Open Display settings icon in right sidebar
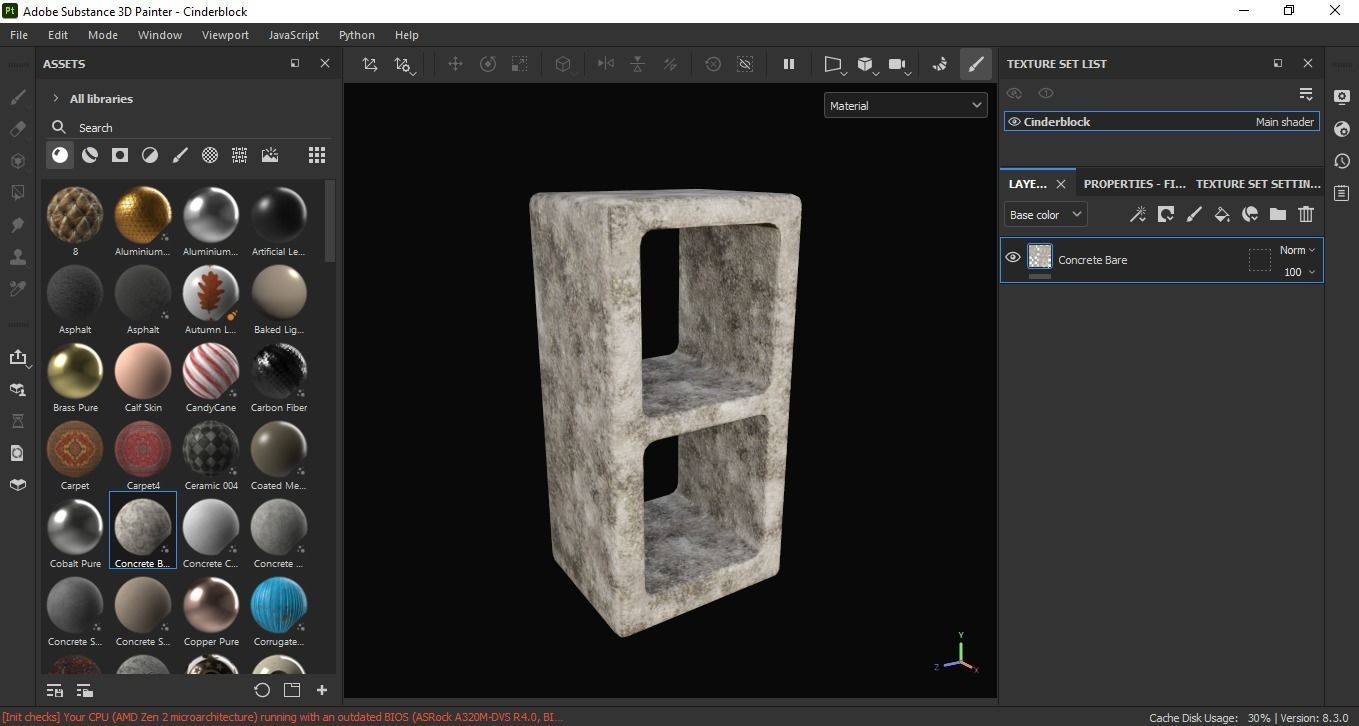 [1342, 97]
